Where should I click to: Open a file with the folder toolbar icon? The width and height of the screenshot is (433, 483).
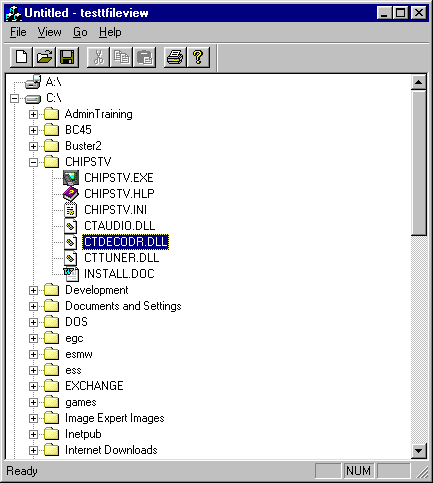44,57
